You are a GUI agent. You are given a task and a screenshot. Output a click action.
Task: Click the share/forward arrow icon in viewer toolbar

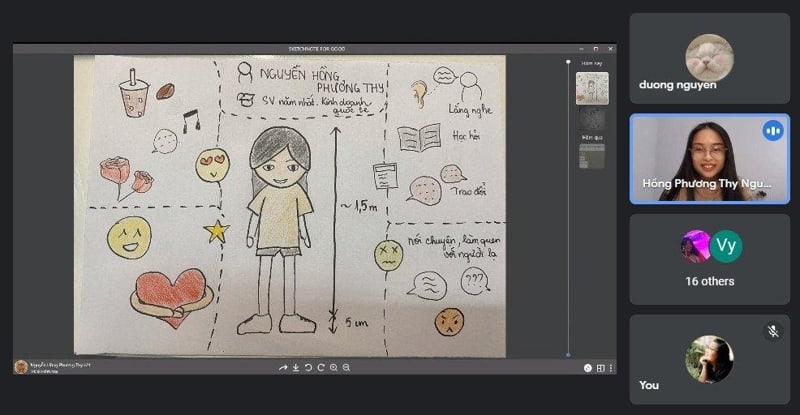pos(283,368)
